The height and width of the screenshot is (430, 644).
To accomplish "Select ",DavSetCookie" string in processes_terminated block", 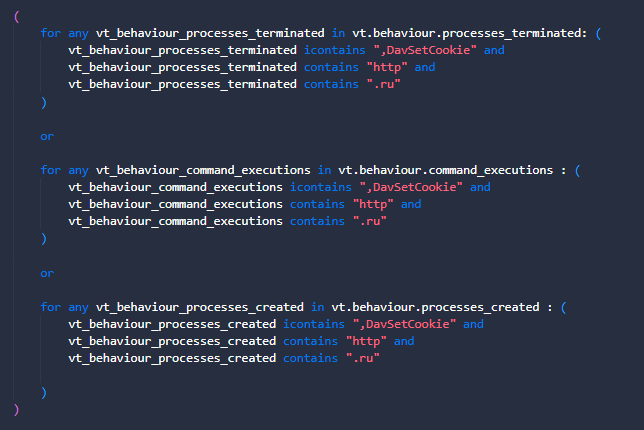I will click(425, 51).
